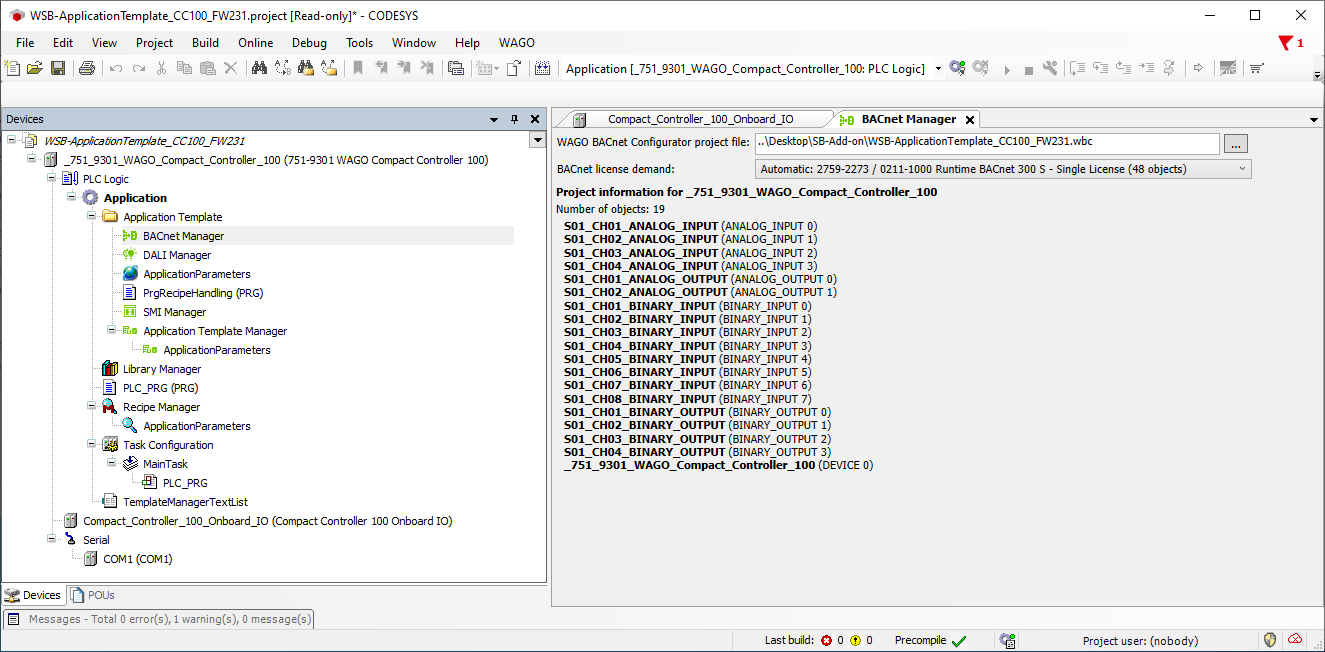Click the S01_CH01_ANALOG_INPUT object entry

pos(690,226)
